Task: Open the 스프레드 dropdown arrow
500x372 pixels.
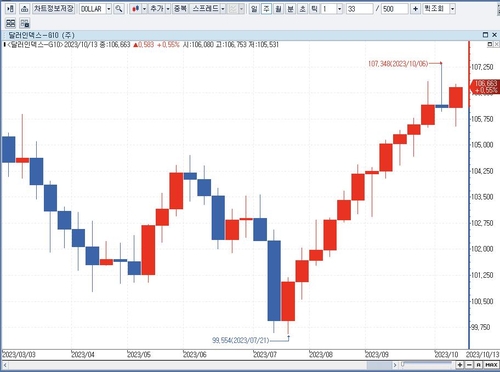Action: 223,9
